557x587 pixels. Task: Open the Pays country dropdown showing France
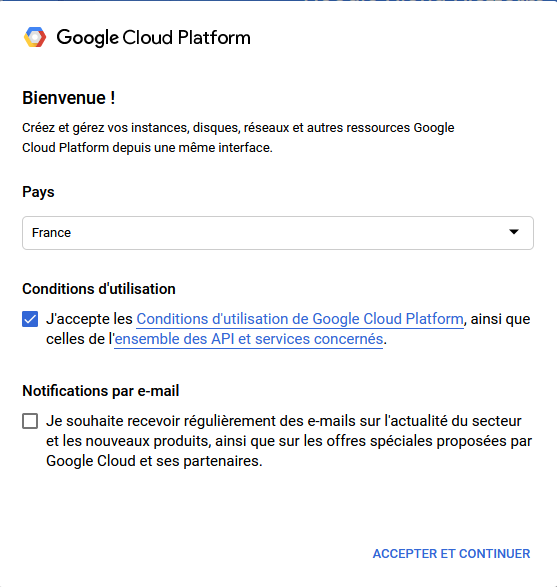coord(278,233)
